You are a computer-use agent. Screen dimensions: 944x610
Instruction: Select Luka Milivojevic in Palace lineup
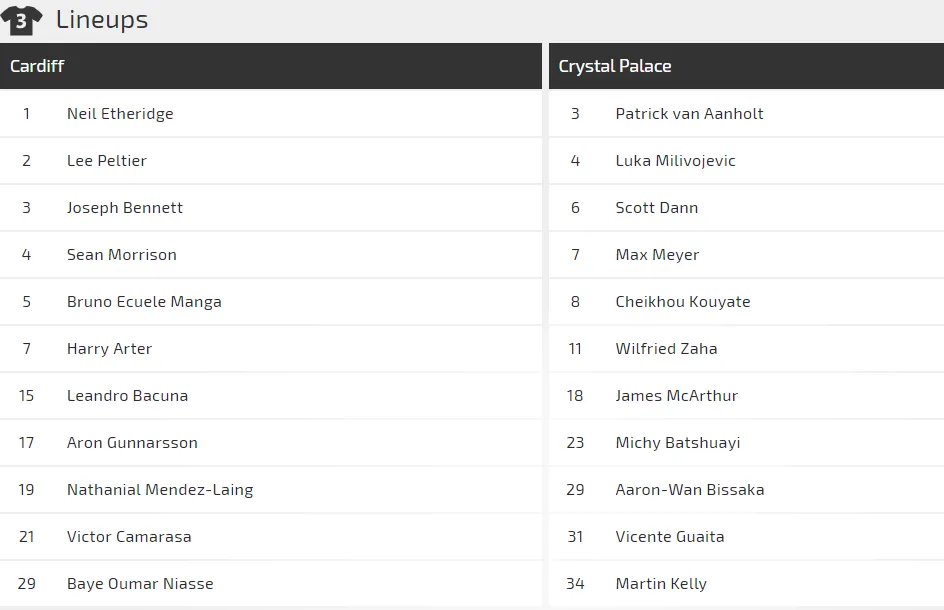(675, 161)
